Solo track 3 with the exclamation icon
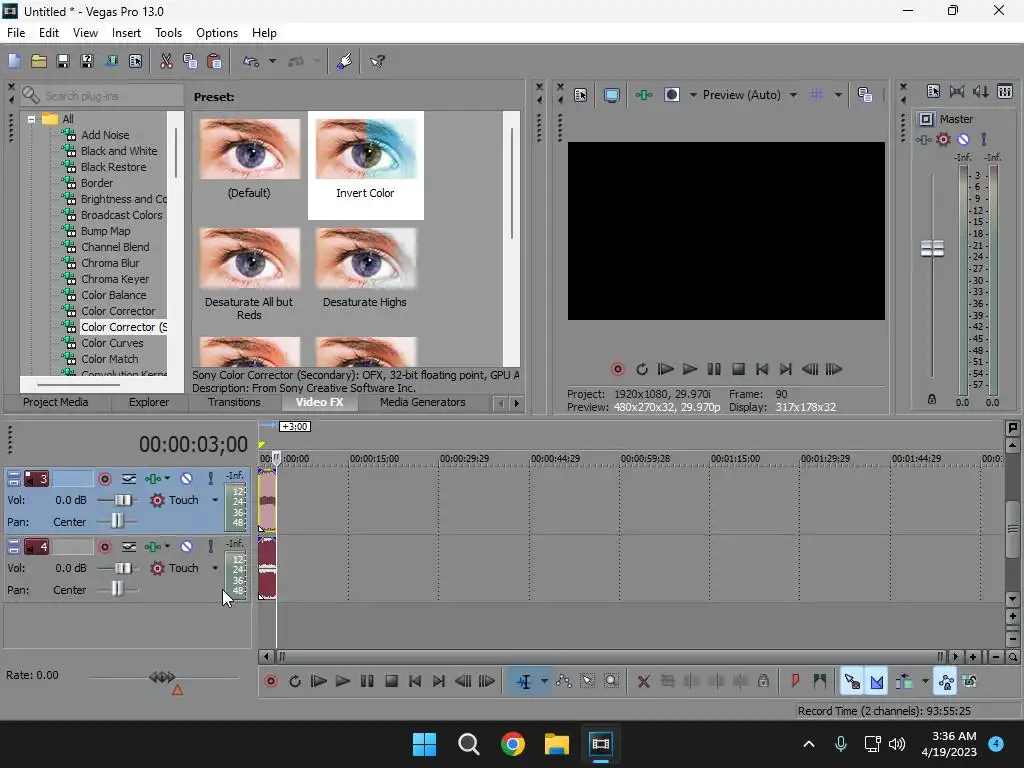Screen dimensions: 1024x768 [211, 479]
